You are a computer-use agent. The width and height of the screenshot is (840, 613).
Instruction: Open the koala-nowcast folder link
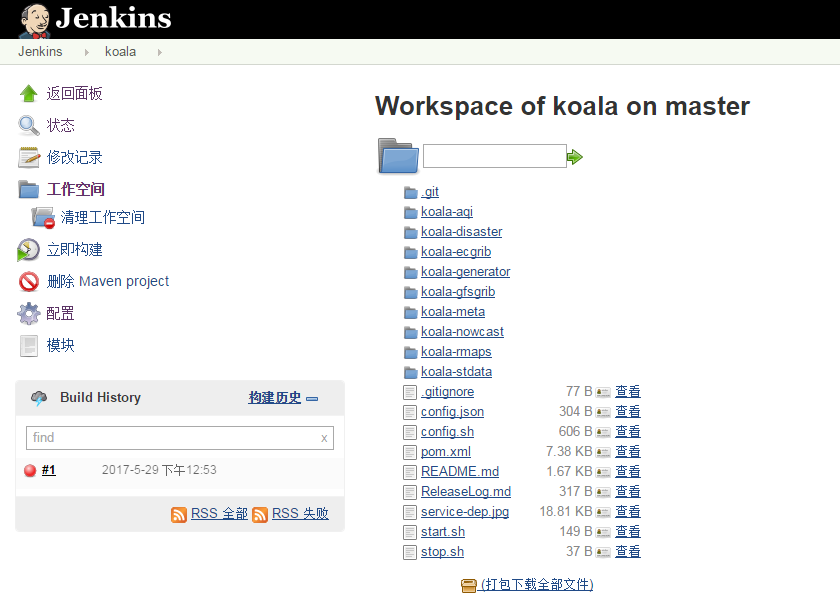[462, 332]
